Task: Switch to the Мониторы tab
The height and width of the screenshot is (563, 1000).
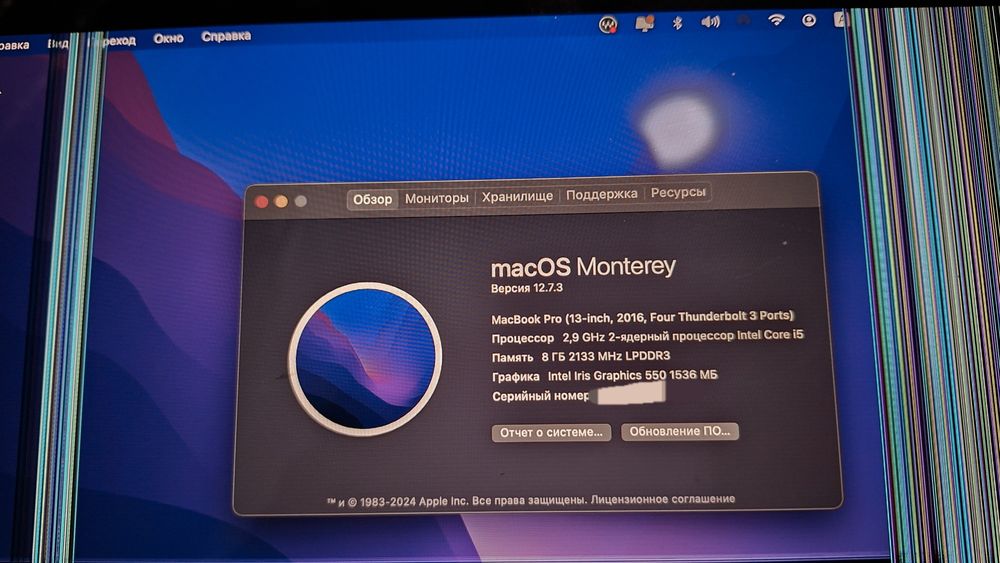Action: [x=437, y=198]
